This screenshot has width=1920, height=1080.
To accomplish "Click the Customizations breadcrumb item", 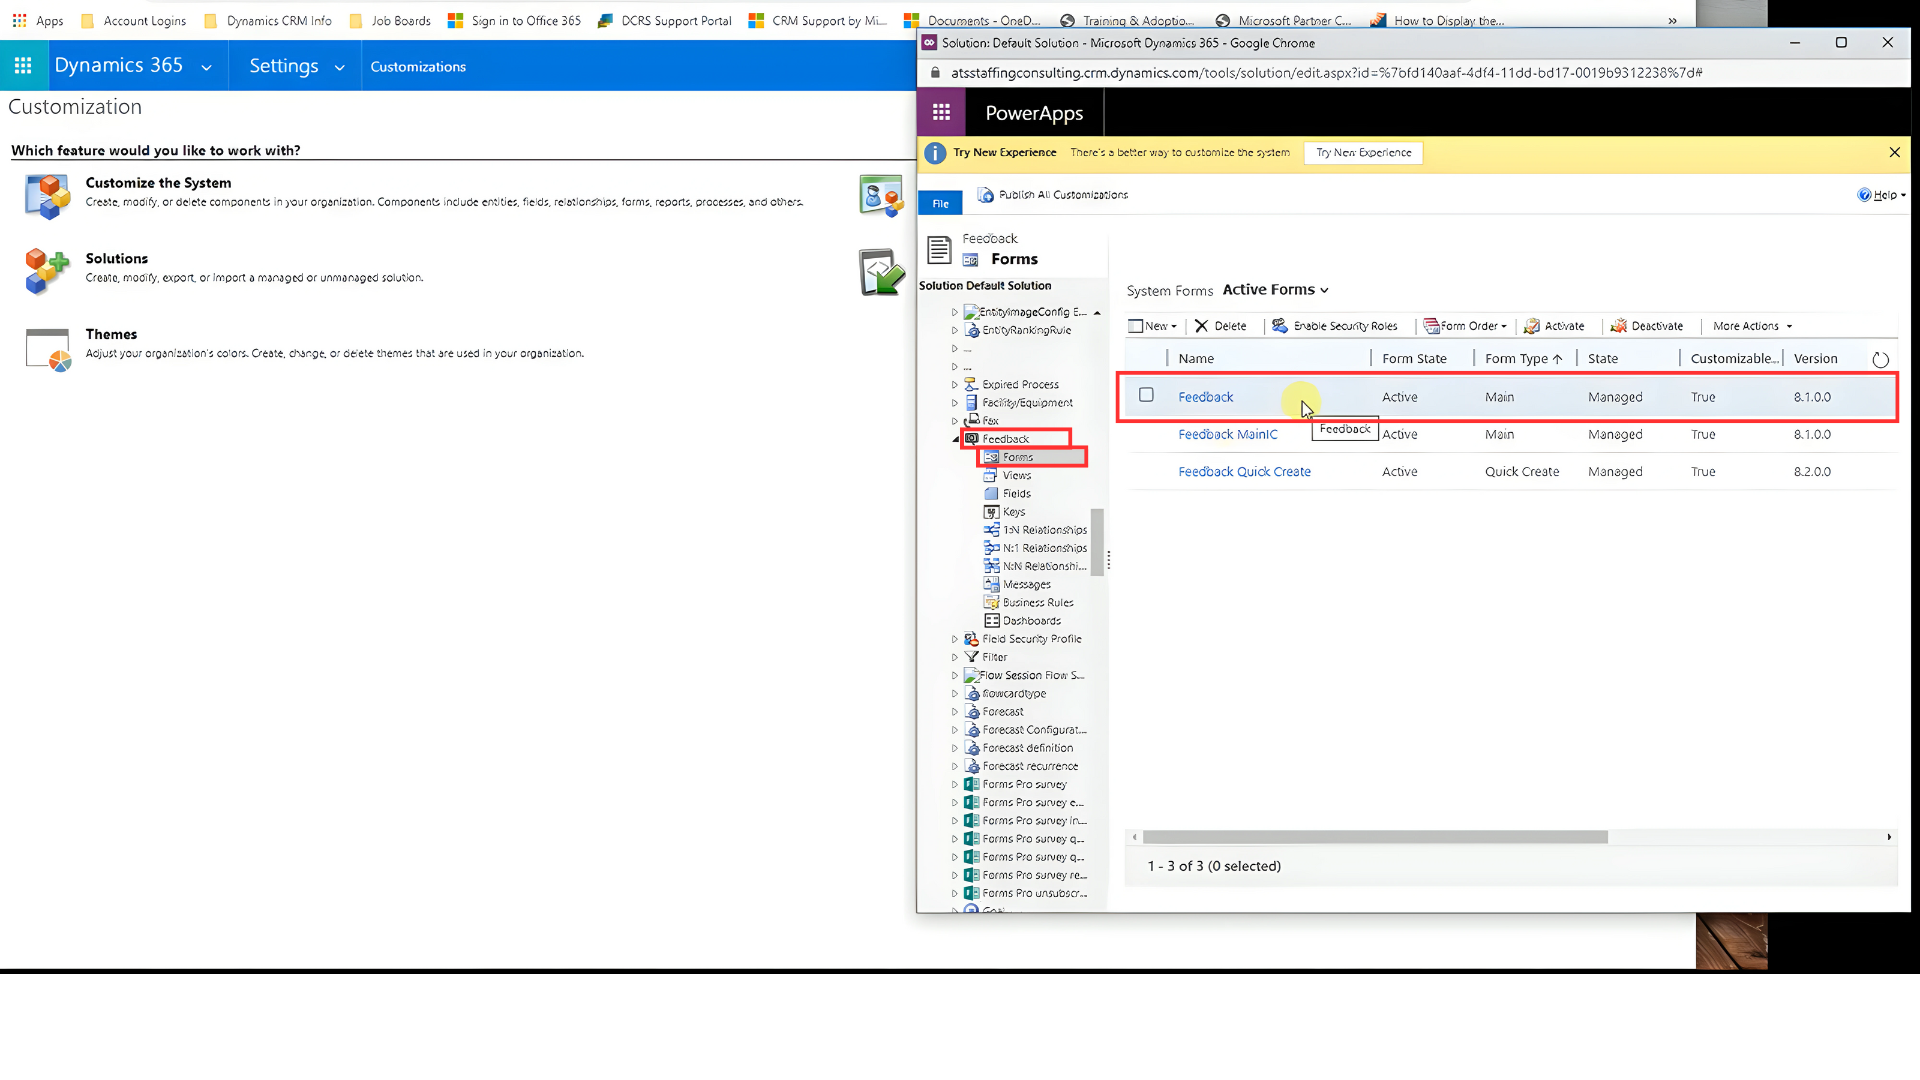I will 418,67.
